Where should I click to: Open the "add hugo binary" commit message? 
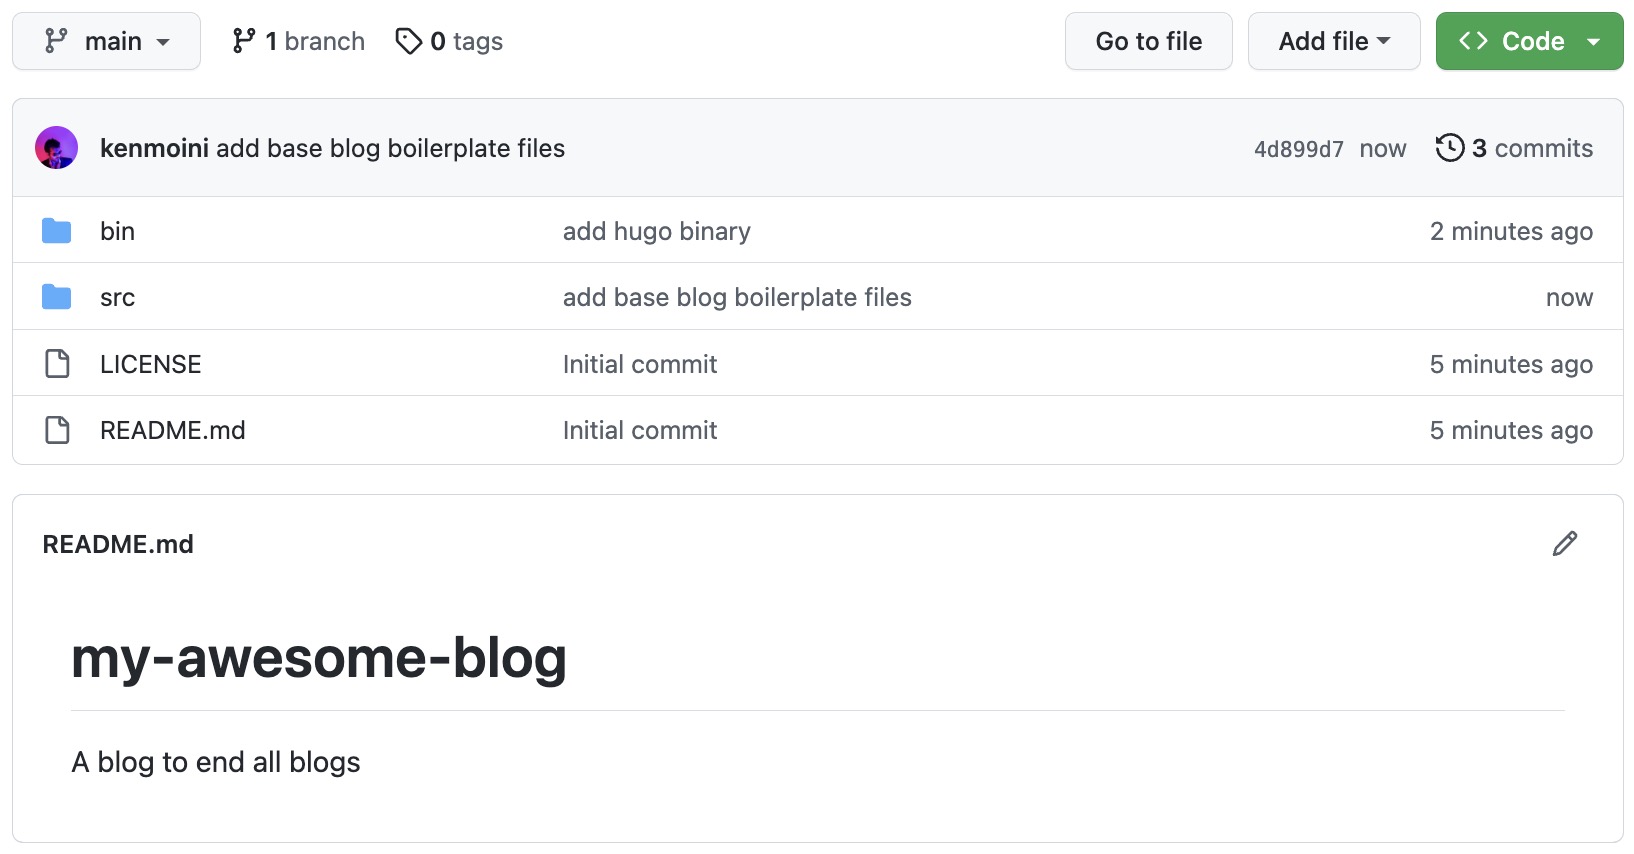656,231
